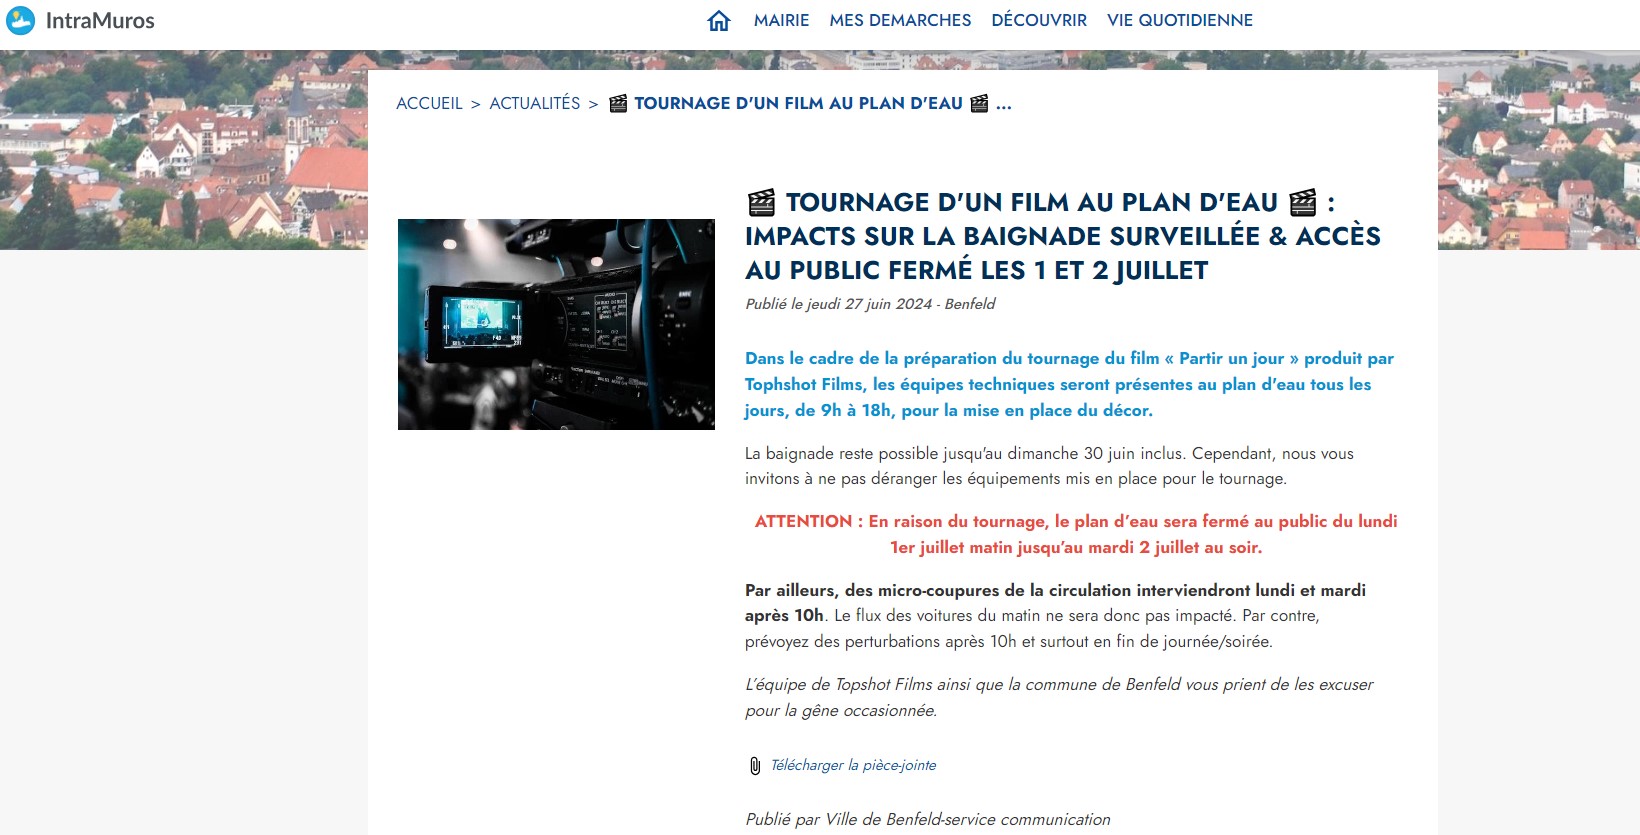1640x835 pixels.
Task: Click the current article title in breadcrumb
Action: [x=798, y=104]
